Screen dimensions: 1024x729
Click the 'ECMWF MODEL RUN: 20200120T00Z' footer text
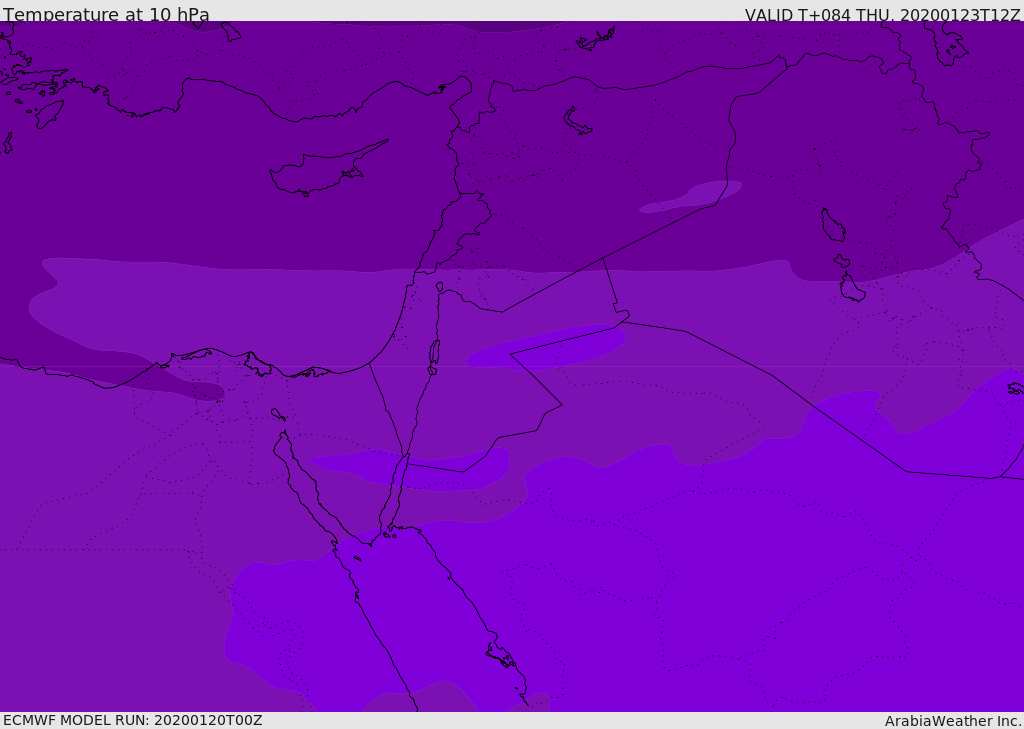(133, 721)
